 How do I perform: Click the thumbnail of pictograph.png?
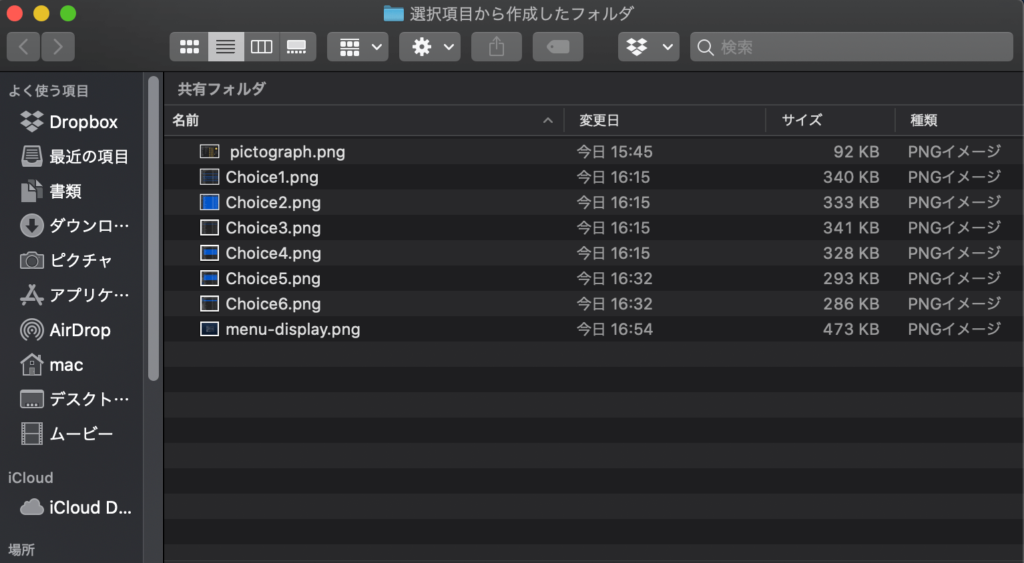[209, 152]
